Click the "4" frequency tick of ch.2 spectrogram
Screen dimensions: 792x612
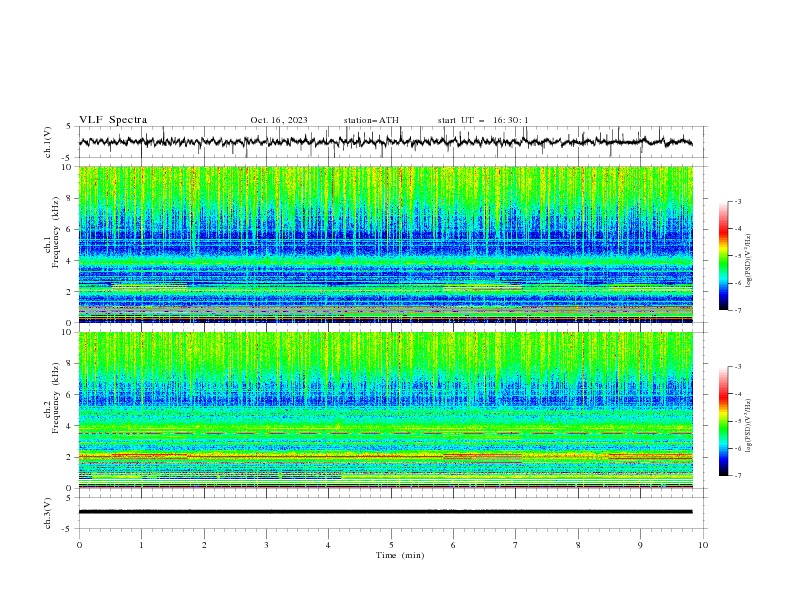click(x=70, y=426)
